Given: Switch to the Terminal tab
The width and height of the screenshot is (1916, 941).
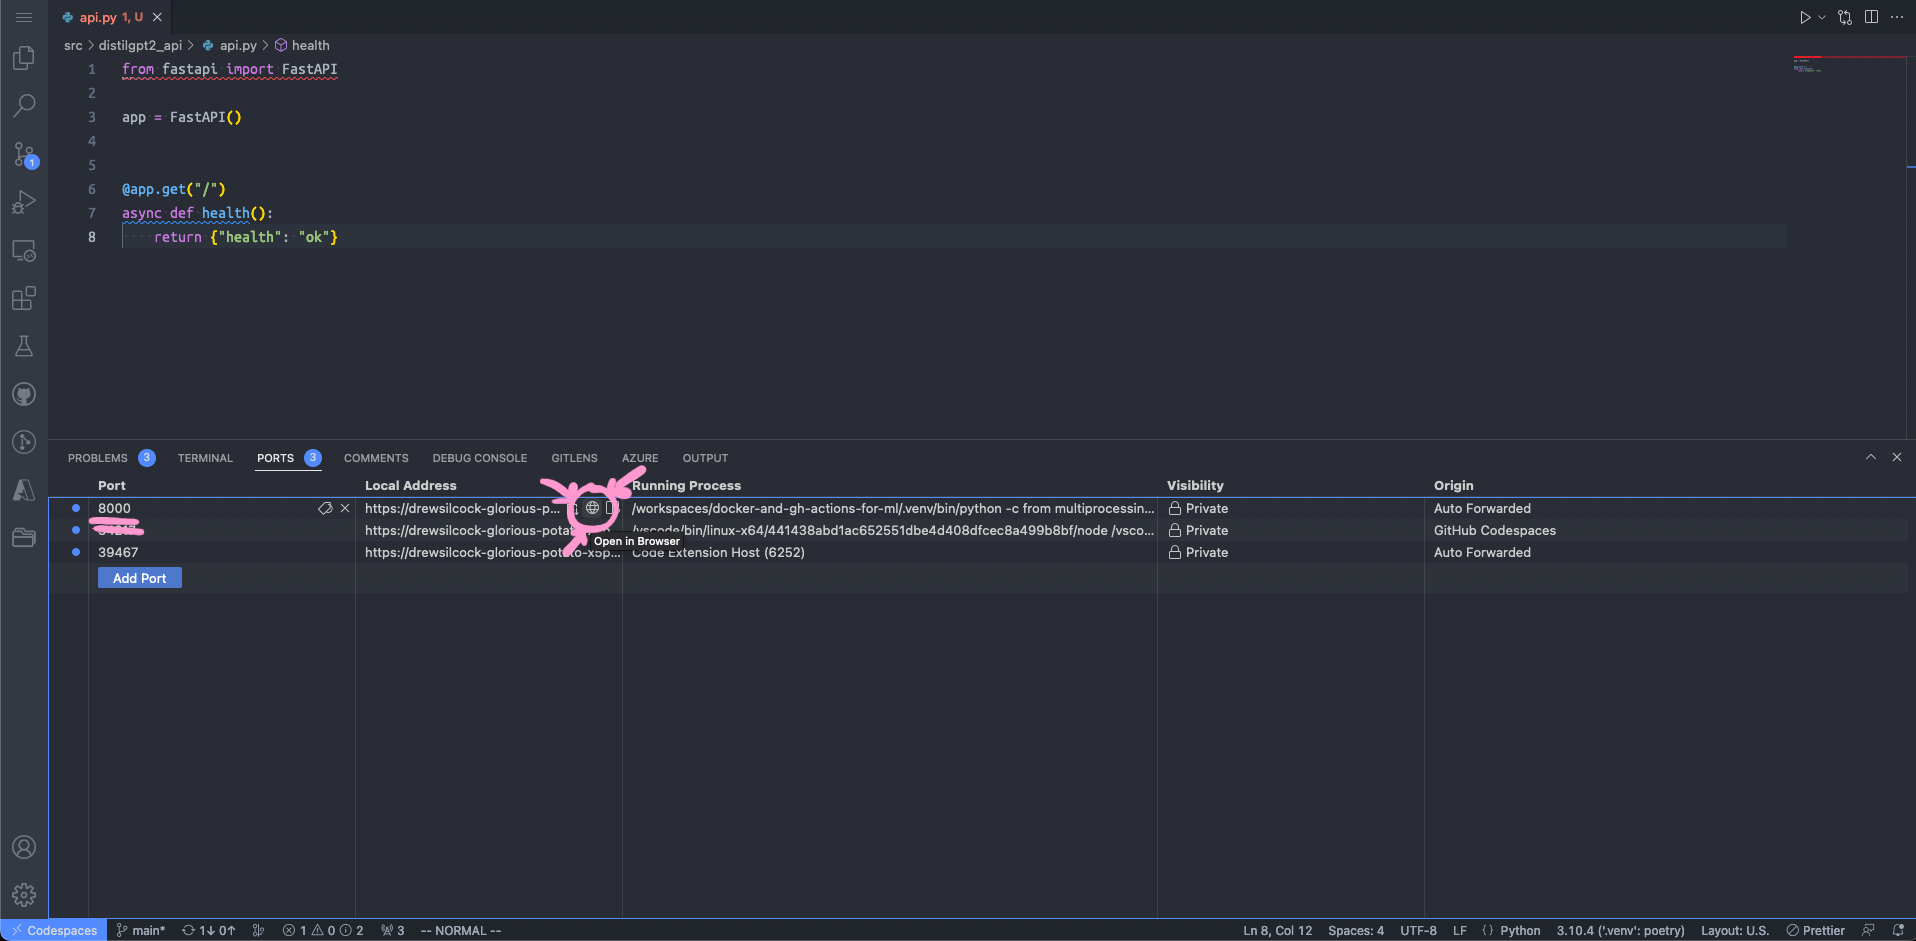Looking at the screenshot, I should tap(205, 458).
